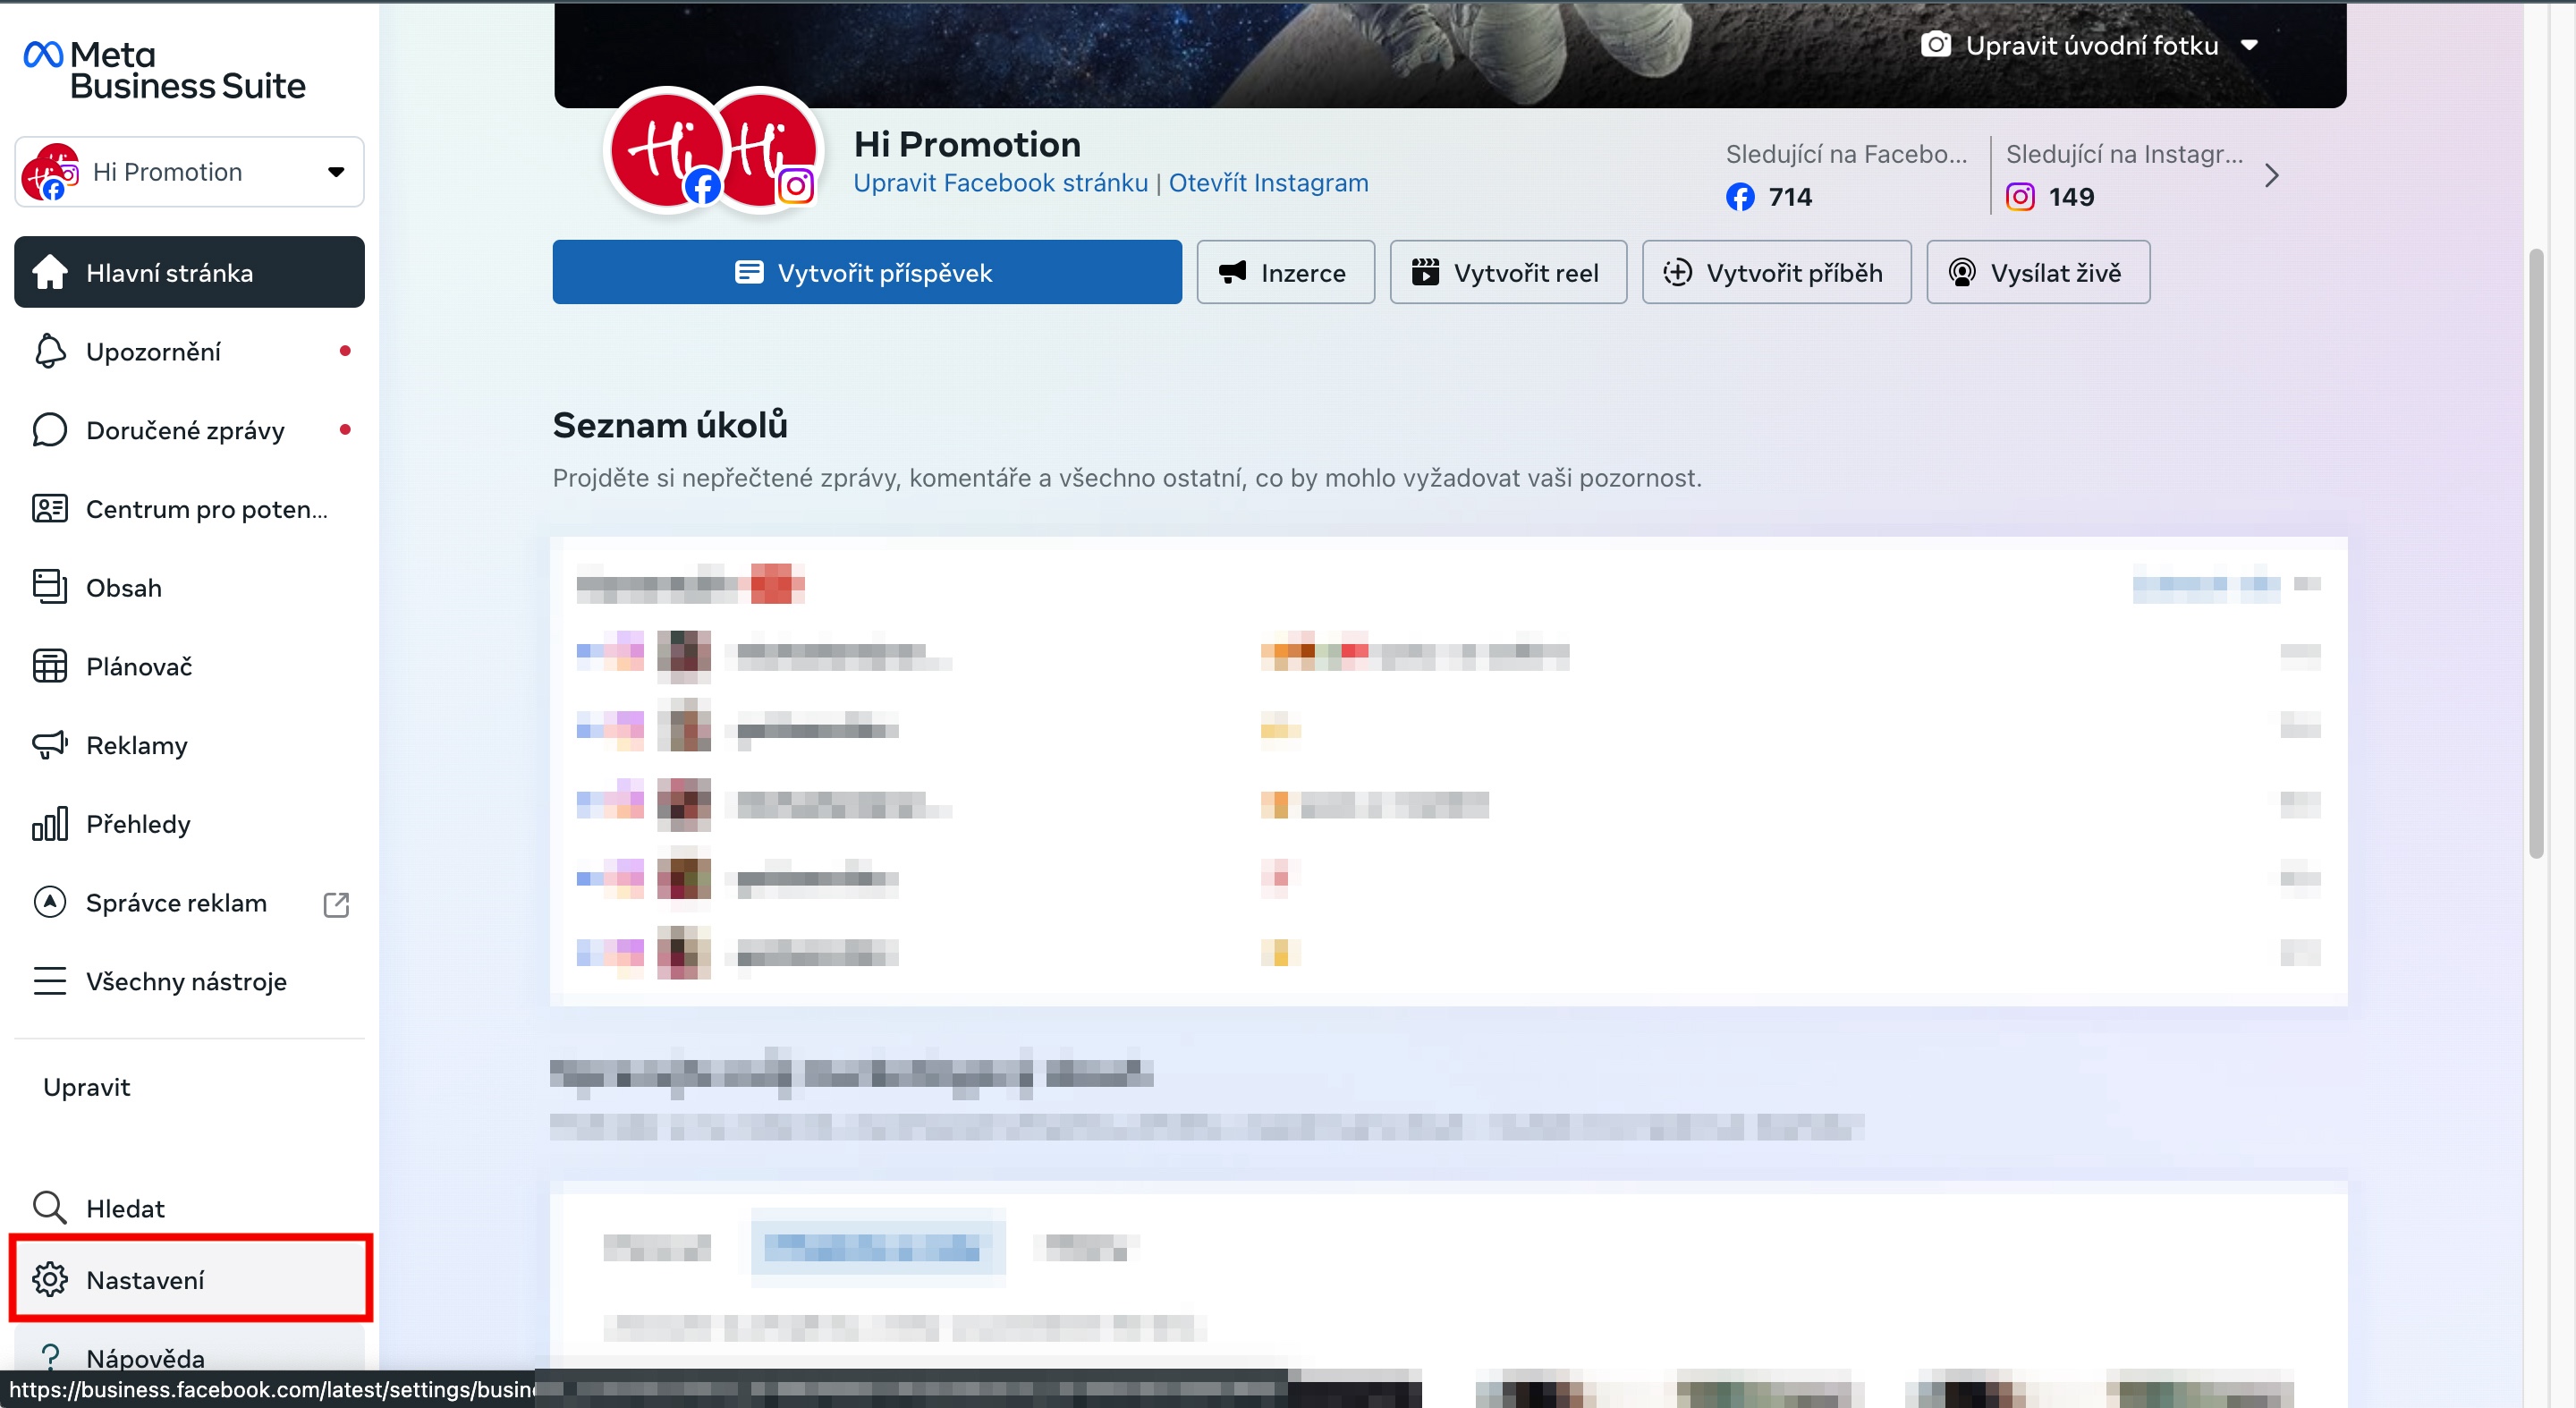Click the Nápověda question mark icon
The height and width of the screenshot is (1408, 2576).
(x=50, y=1357)
